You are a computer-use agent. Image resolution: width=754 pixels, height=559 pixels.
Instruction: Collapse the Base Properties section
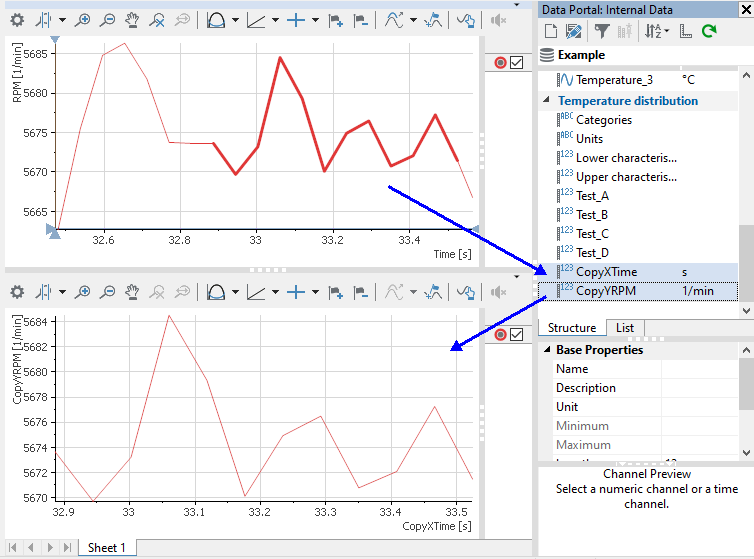click(x=547, y=350)
